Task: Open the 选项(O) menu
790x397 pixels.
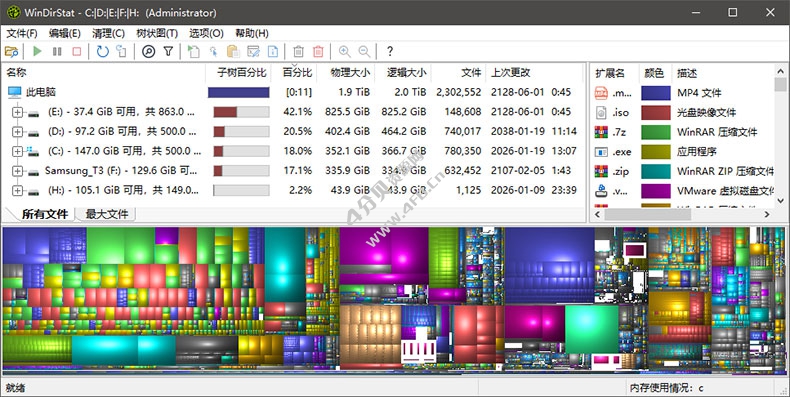Action: tap(206, 33)
